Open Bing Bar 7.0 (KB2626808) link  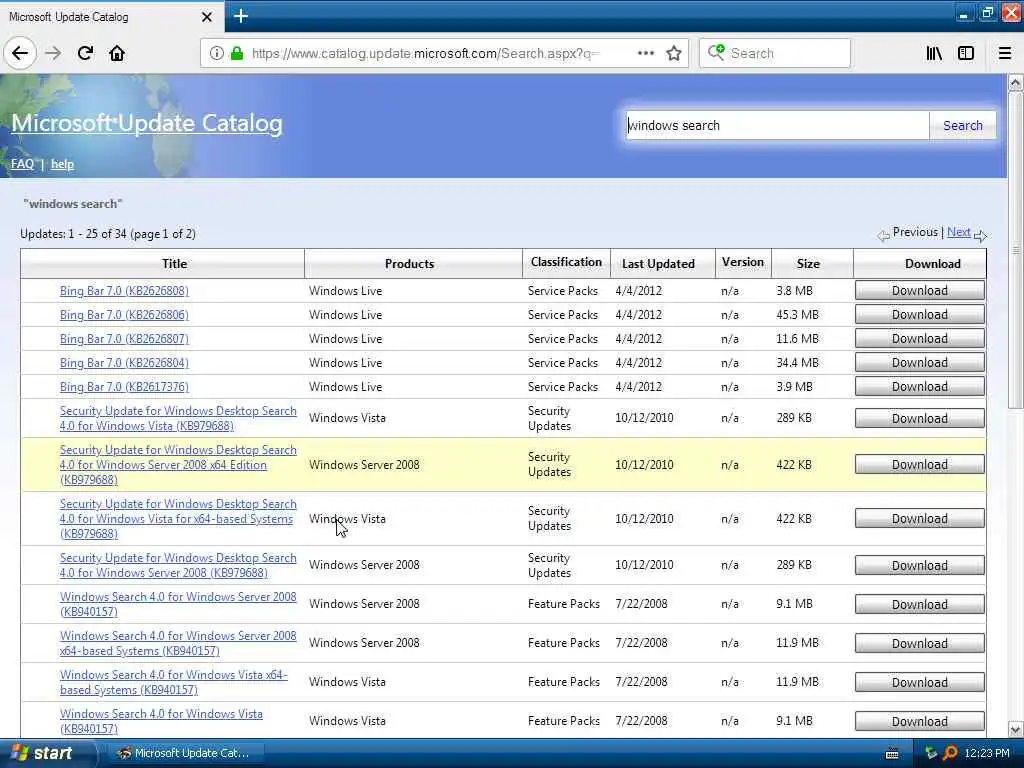click(124, 291)
